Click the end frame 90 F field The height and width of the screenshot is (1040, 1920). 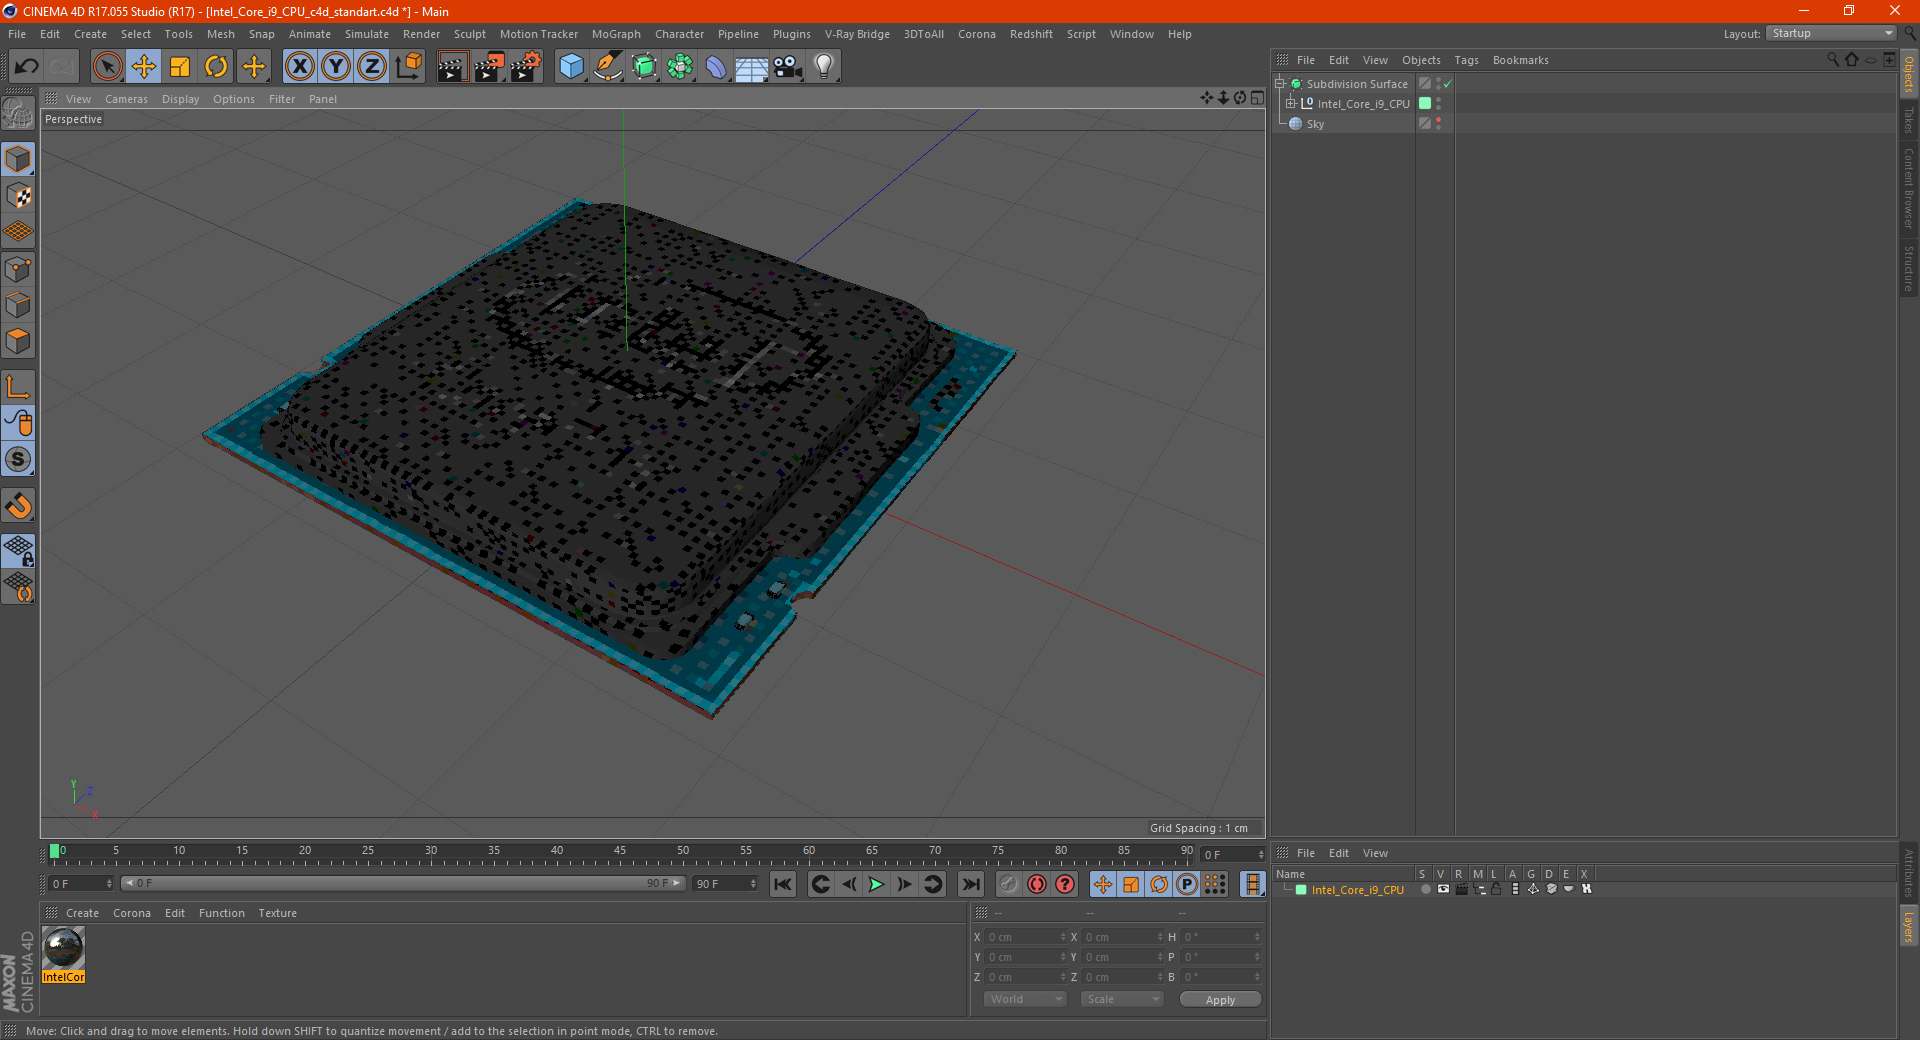click(x=726, y=884)
